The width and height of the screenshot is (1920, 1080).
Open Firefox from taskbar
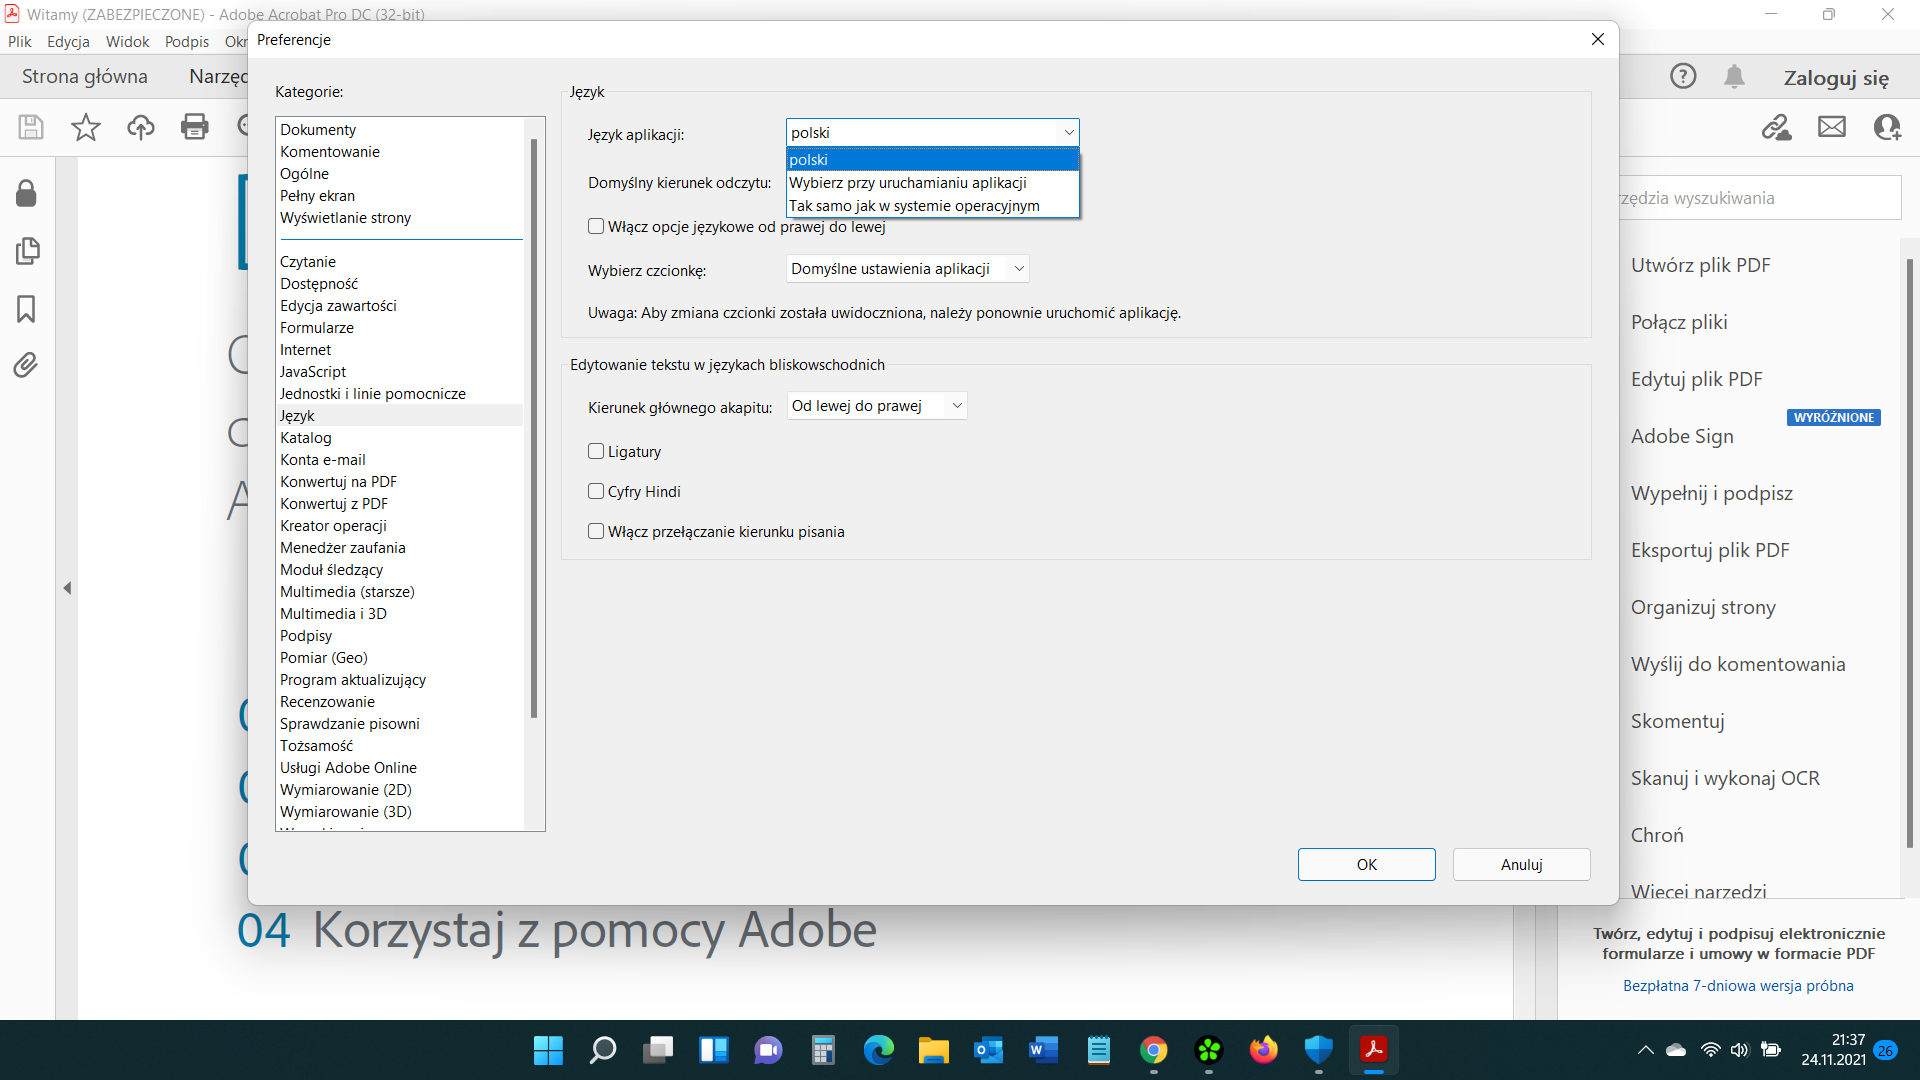[x=1264, y=1050]
